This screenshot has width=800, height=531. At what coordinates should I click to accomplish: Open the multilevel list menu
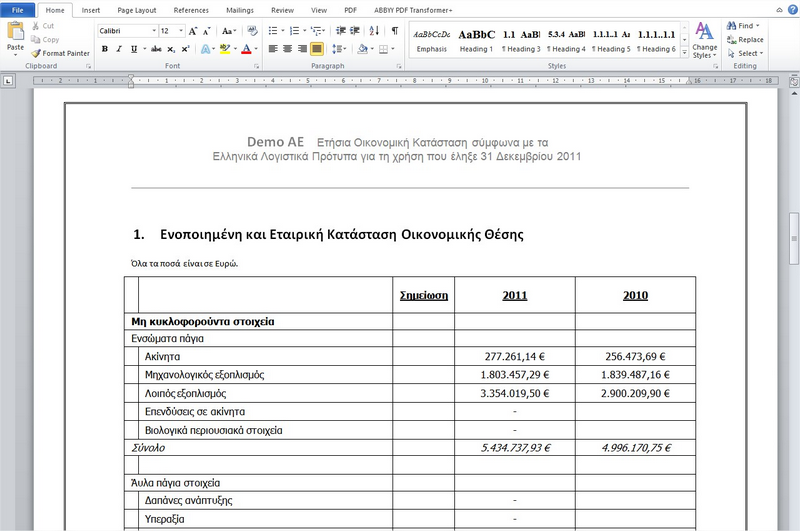[317, 31]
